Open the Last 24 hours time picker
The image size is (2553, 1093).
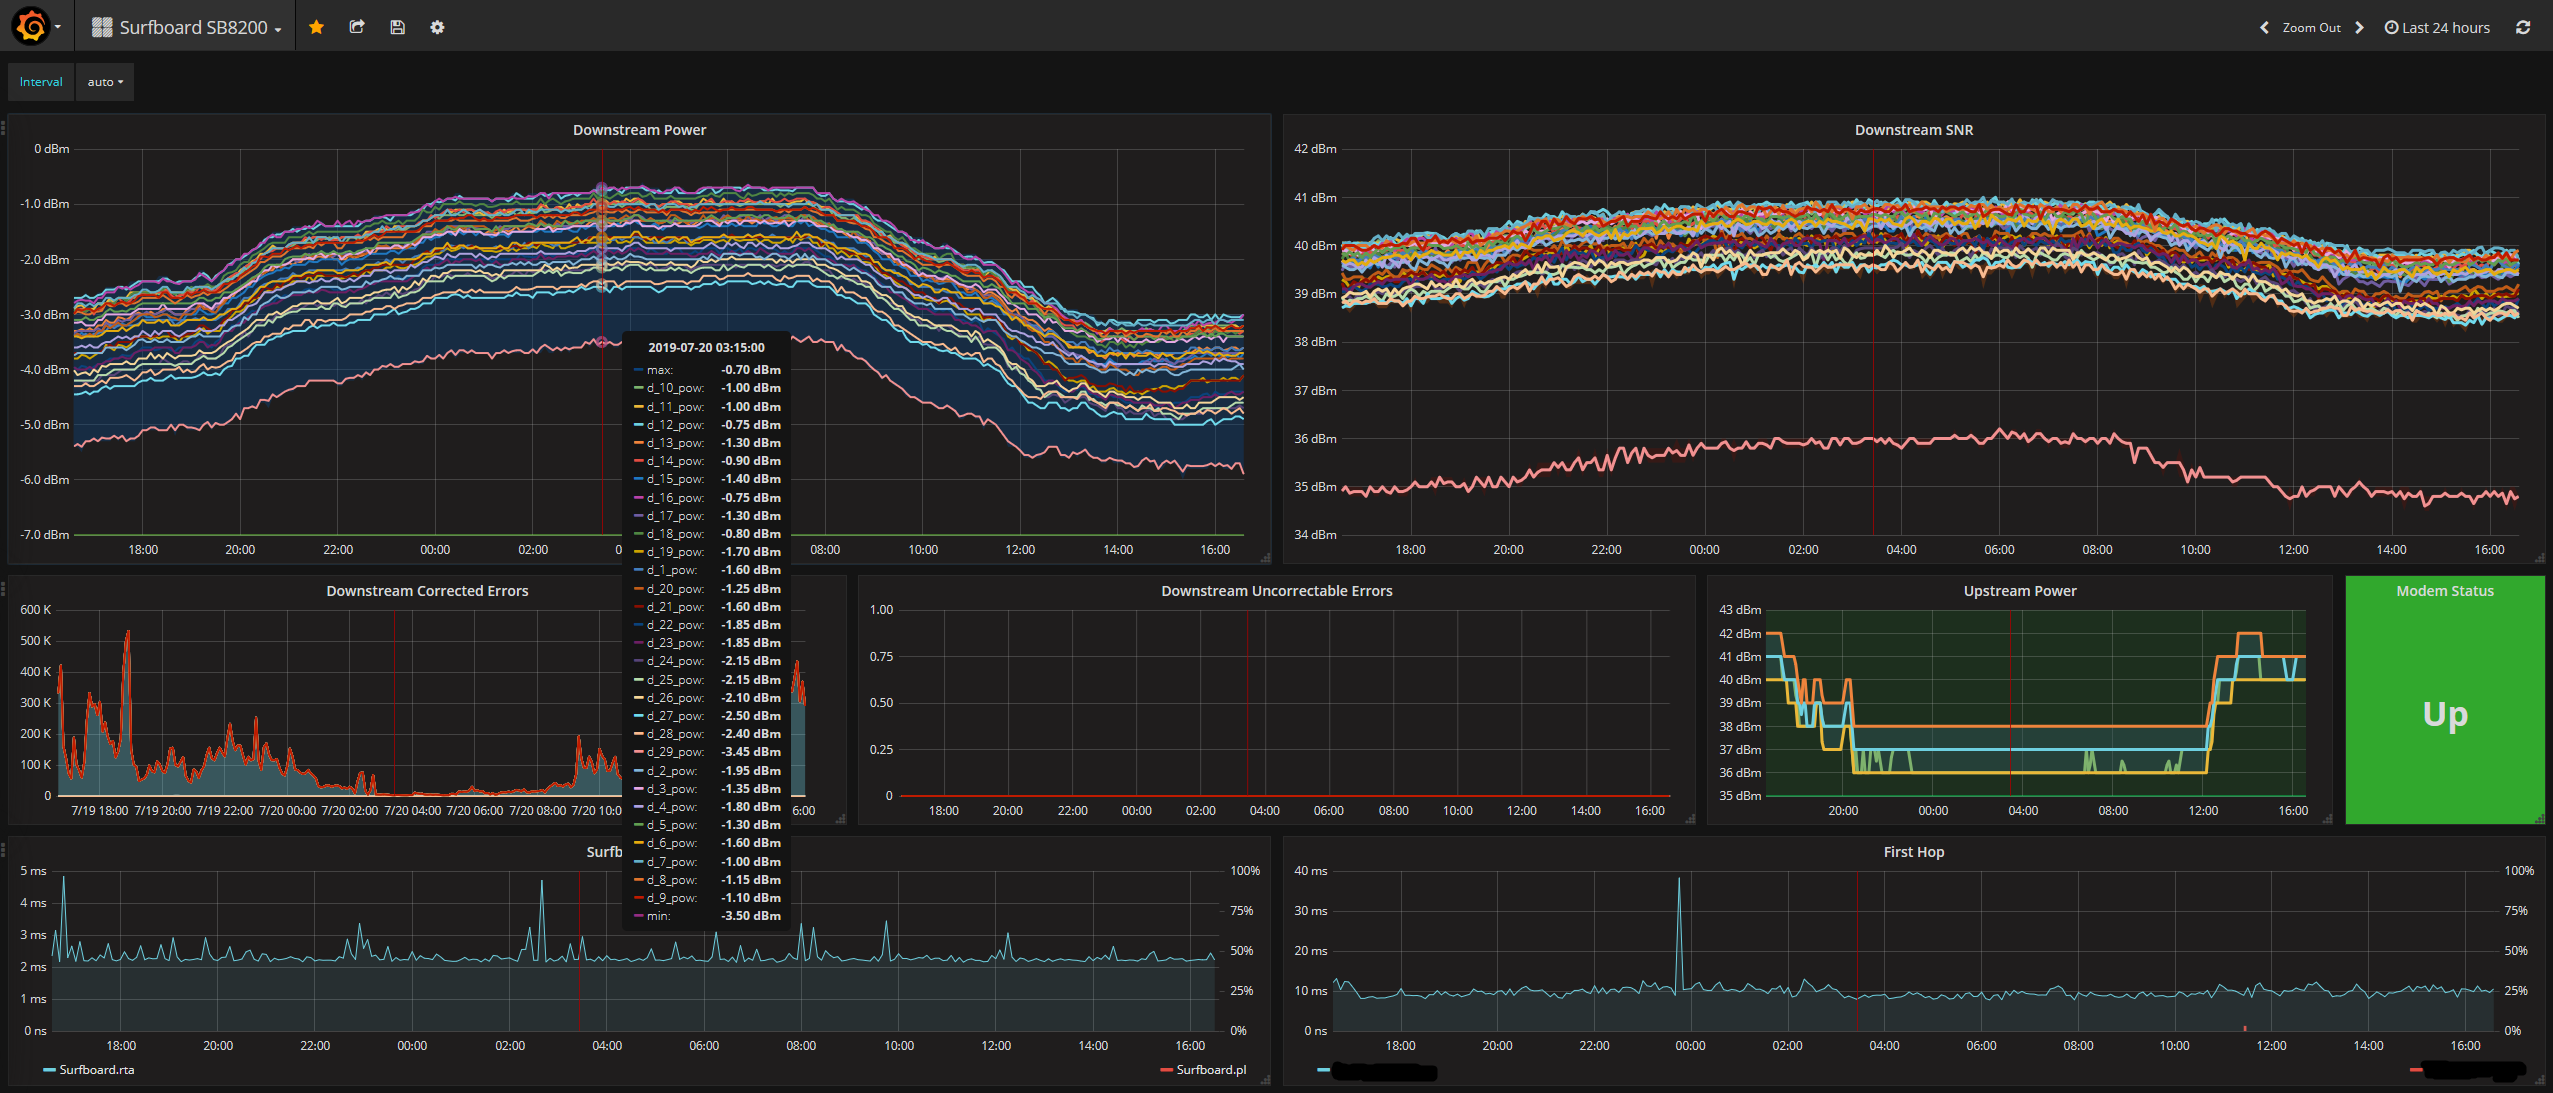click(x=2437, y=27)
